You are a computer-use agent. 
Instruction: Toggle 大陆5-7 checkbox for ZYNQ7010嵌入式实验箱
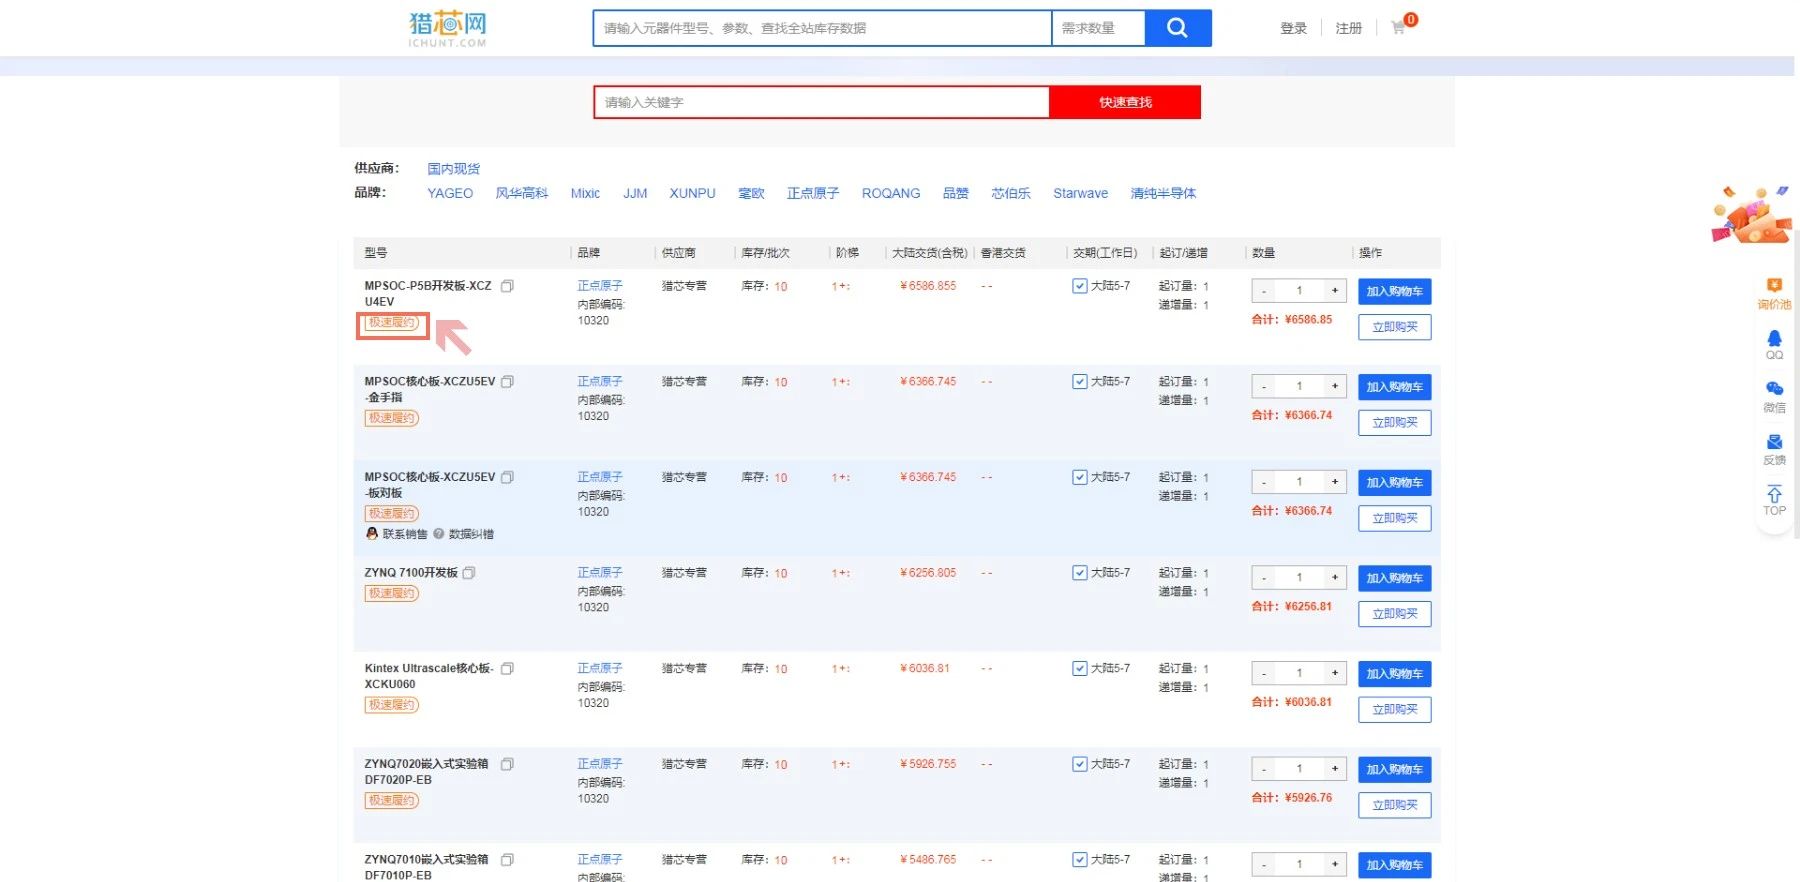(x=1079, y=860)
